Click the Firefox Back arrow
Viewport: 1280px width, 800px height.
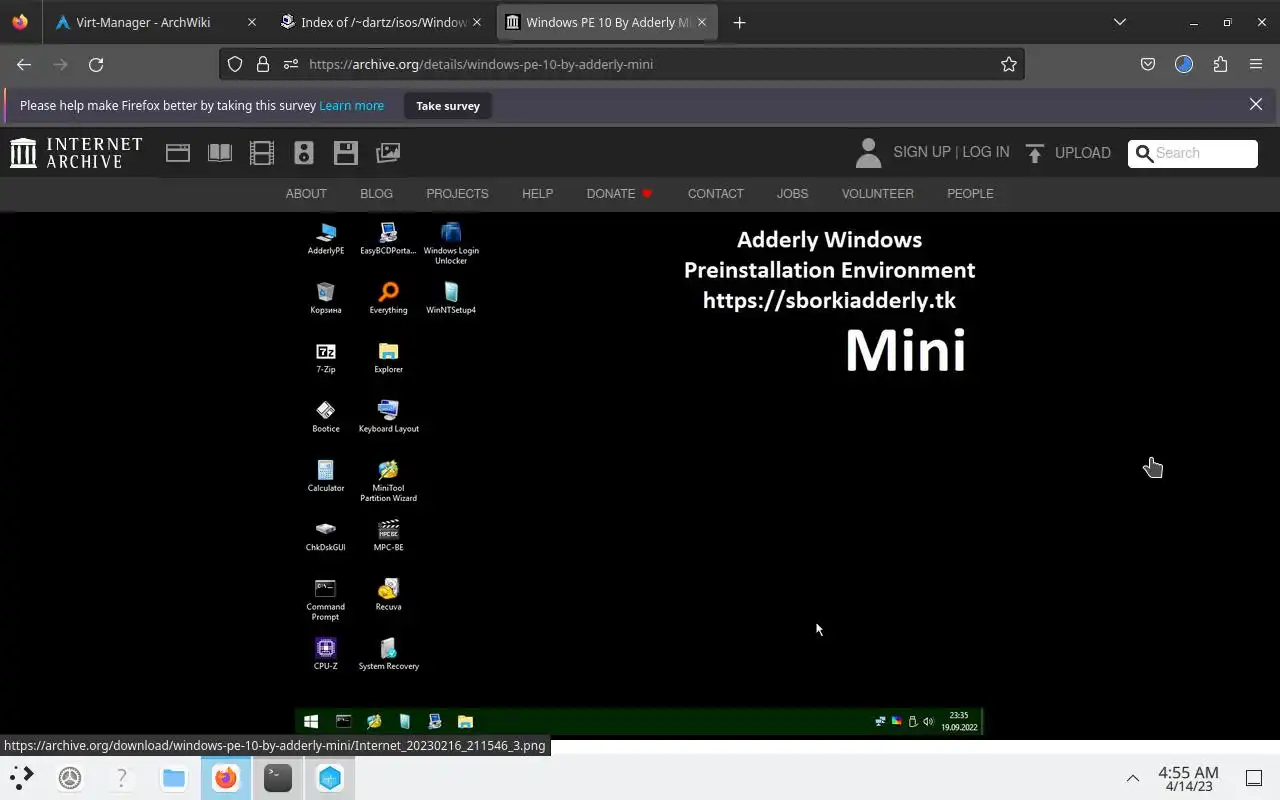(24, 64)
